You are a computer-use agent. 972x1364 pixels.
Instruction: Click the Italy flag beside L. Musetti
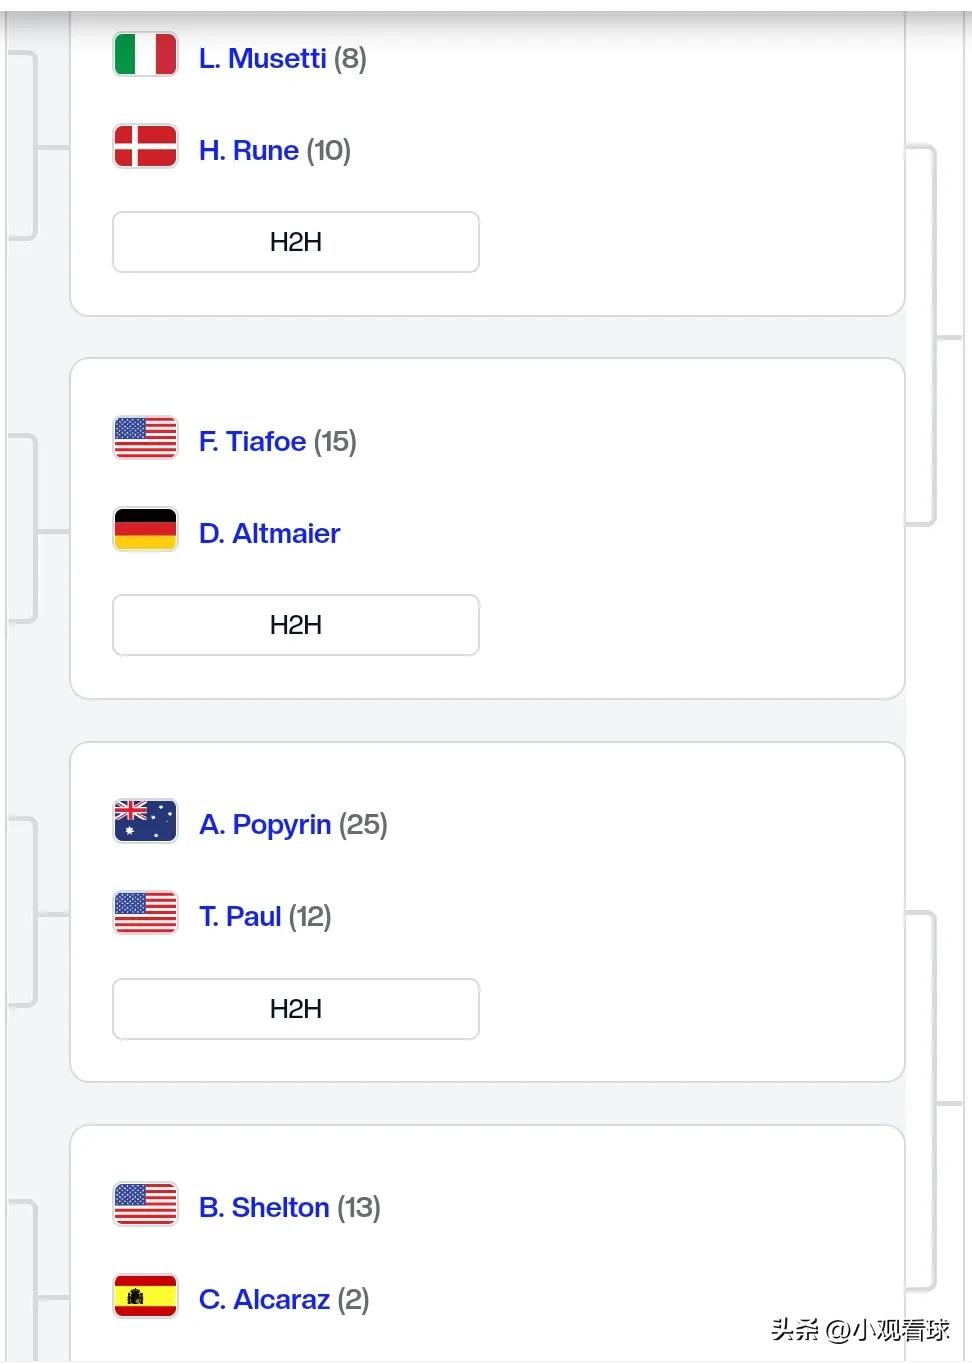[146, 55]
